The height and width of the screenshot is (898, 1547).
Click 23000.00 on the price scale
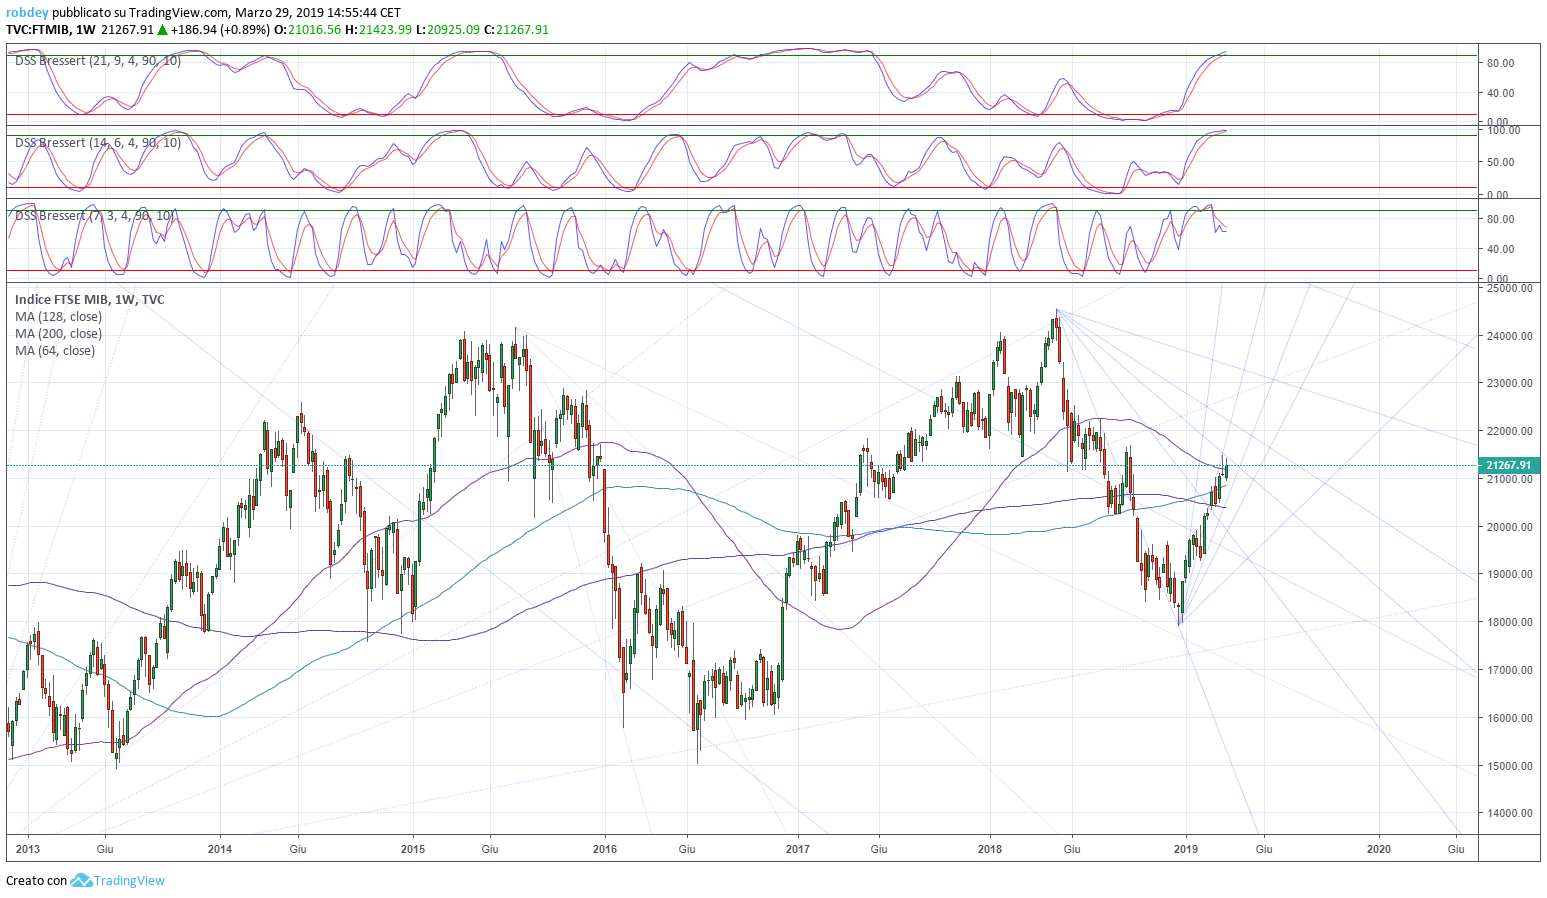pos(1510,383)
